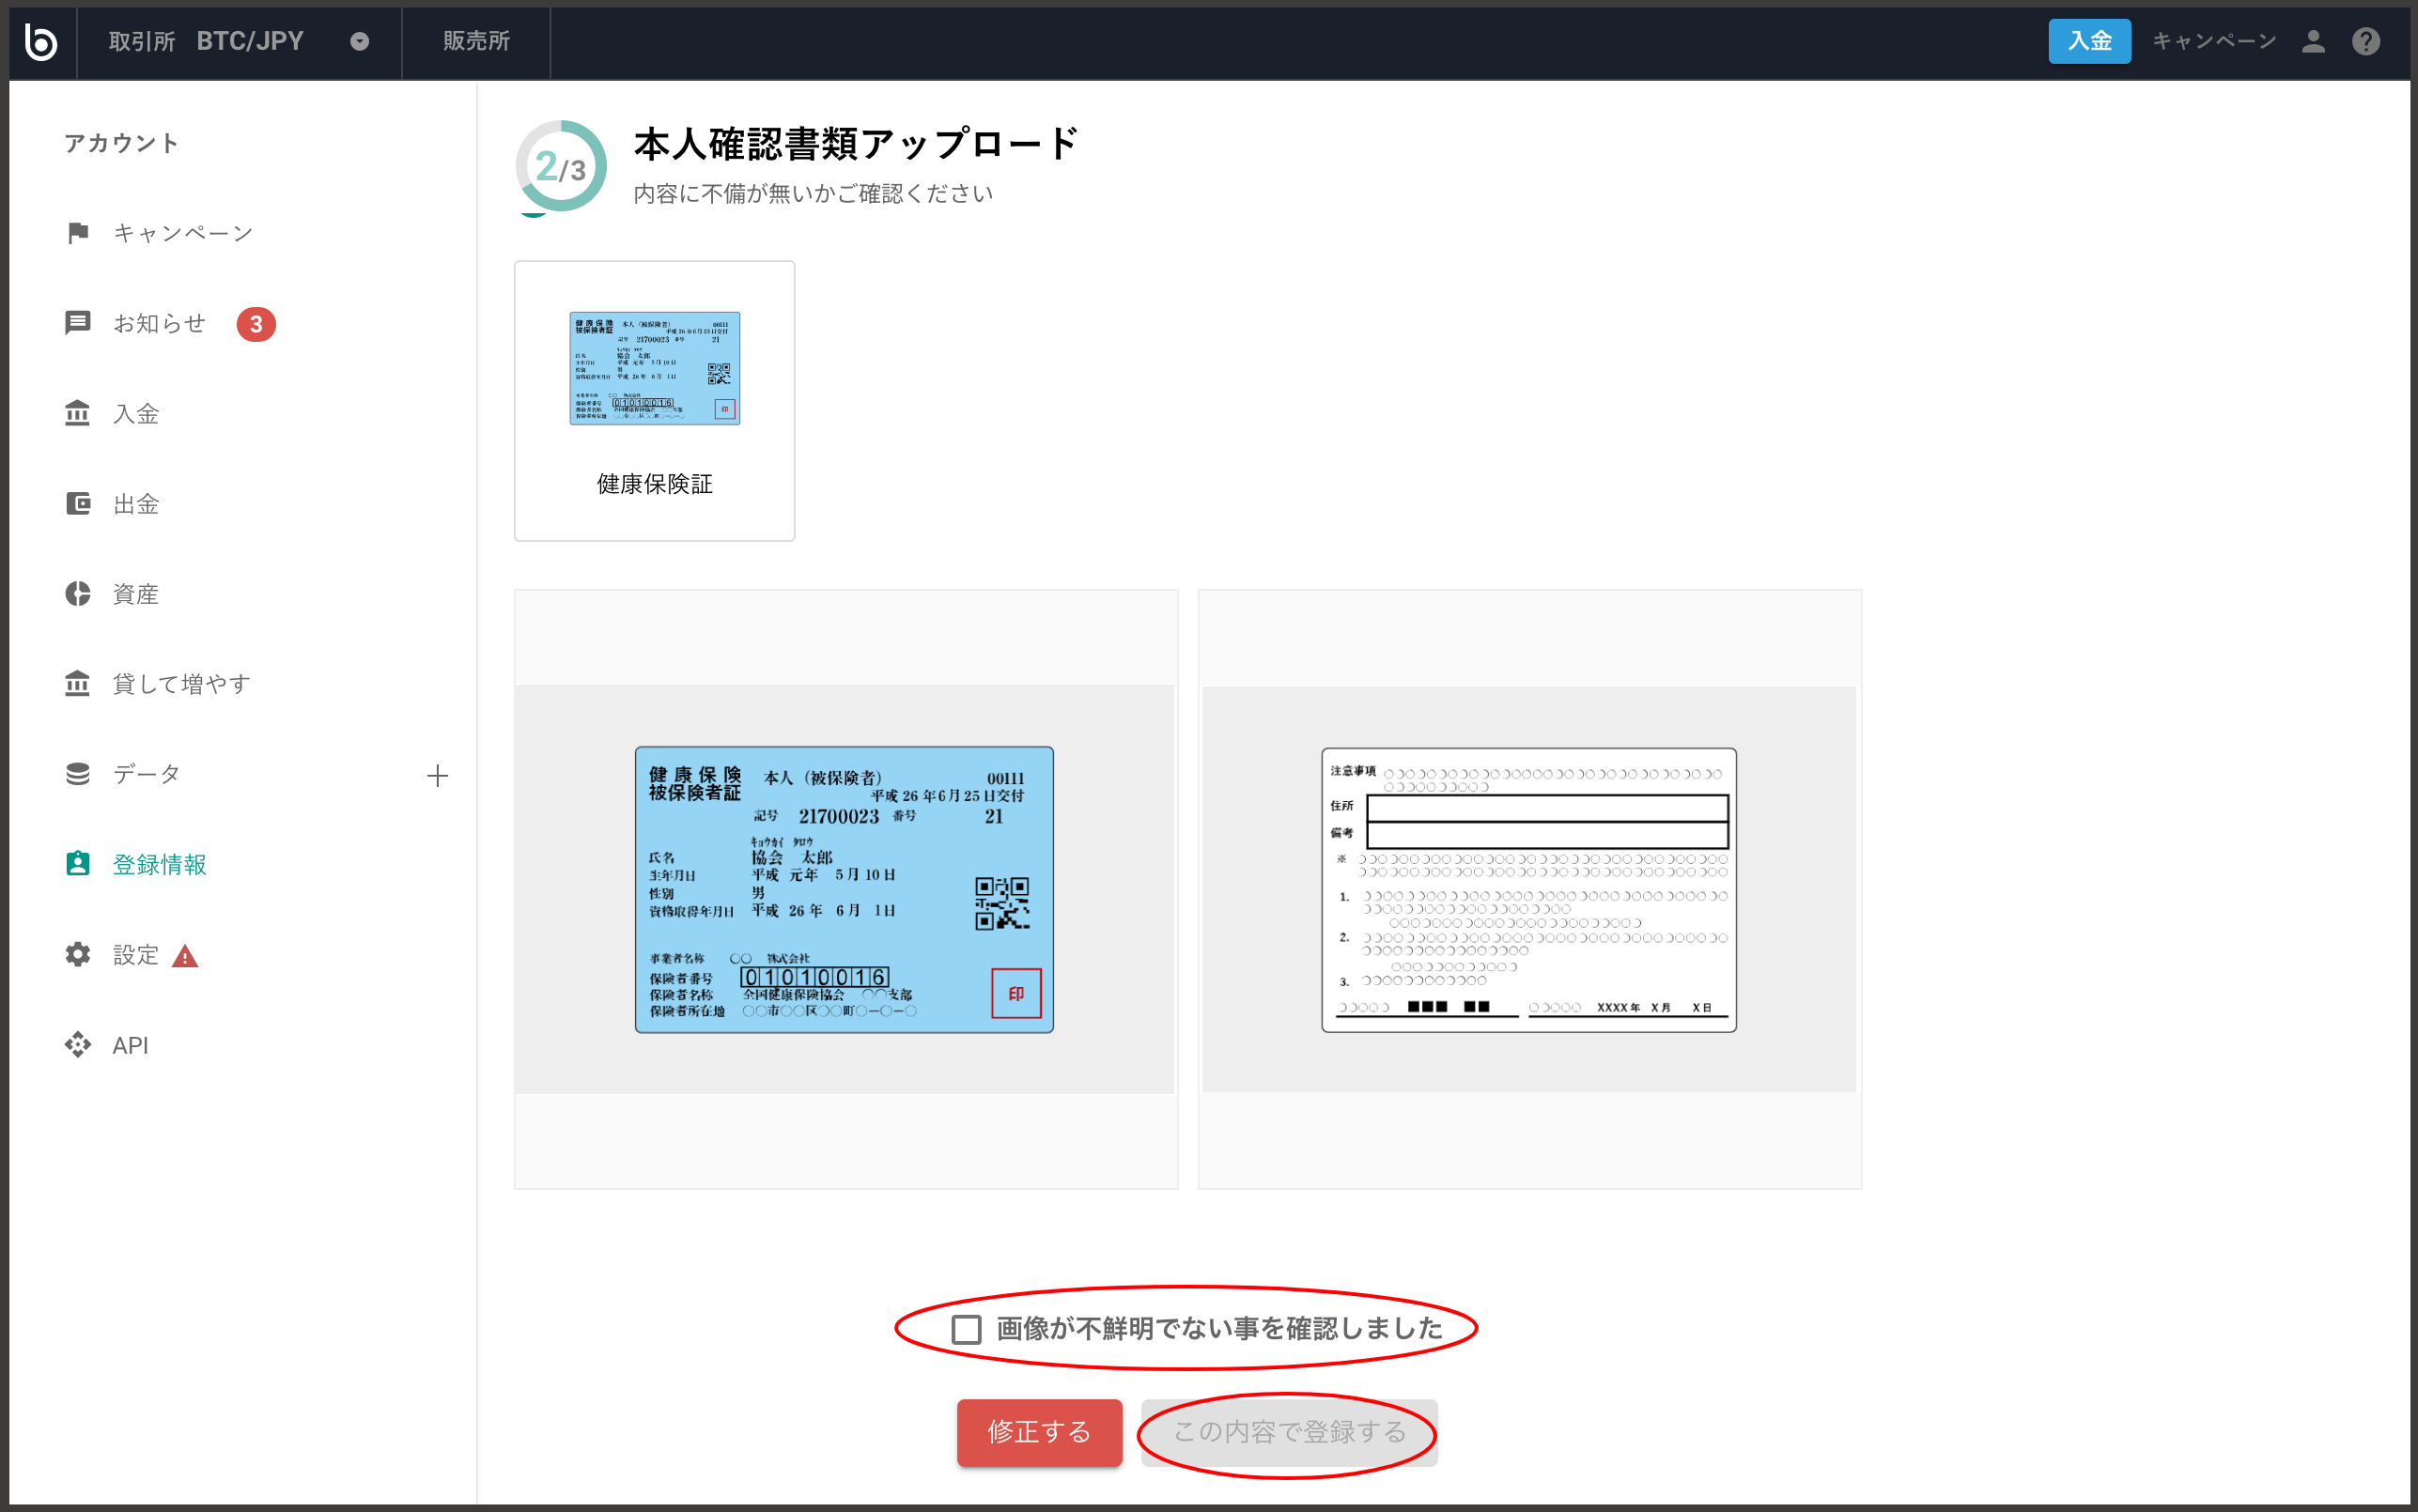Viewport: 2418px width, 1512px height.
Task: Click the ID badge icon beside 登録情報
Action: pos(78,864)
